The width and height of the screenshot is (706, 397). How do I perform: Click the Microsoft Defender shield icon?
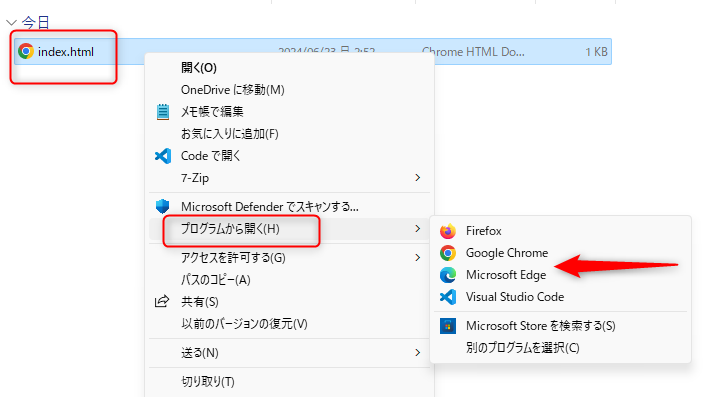pos(163,207)
